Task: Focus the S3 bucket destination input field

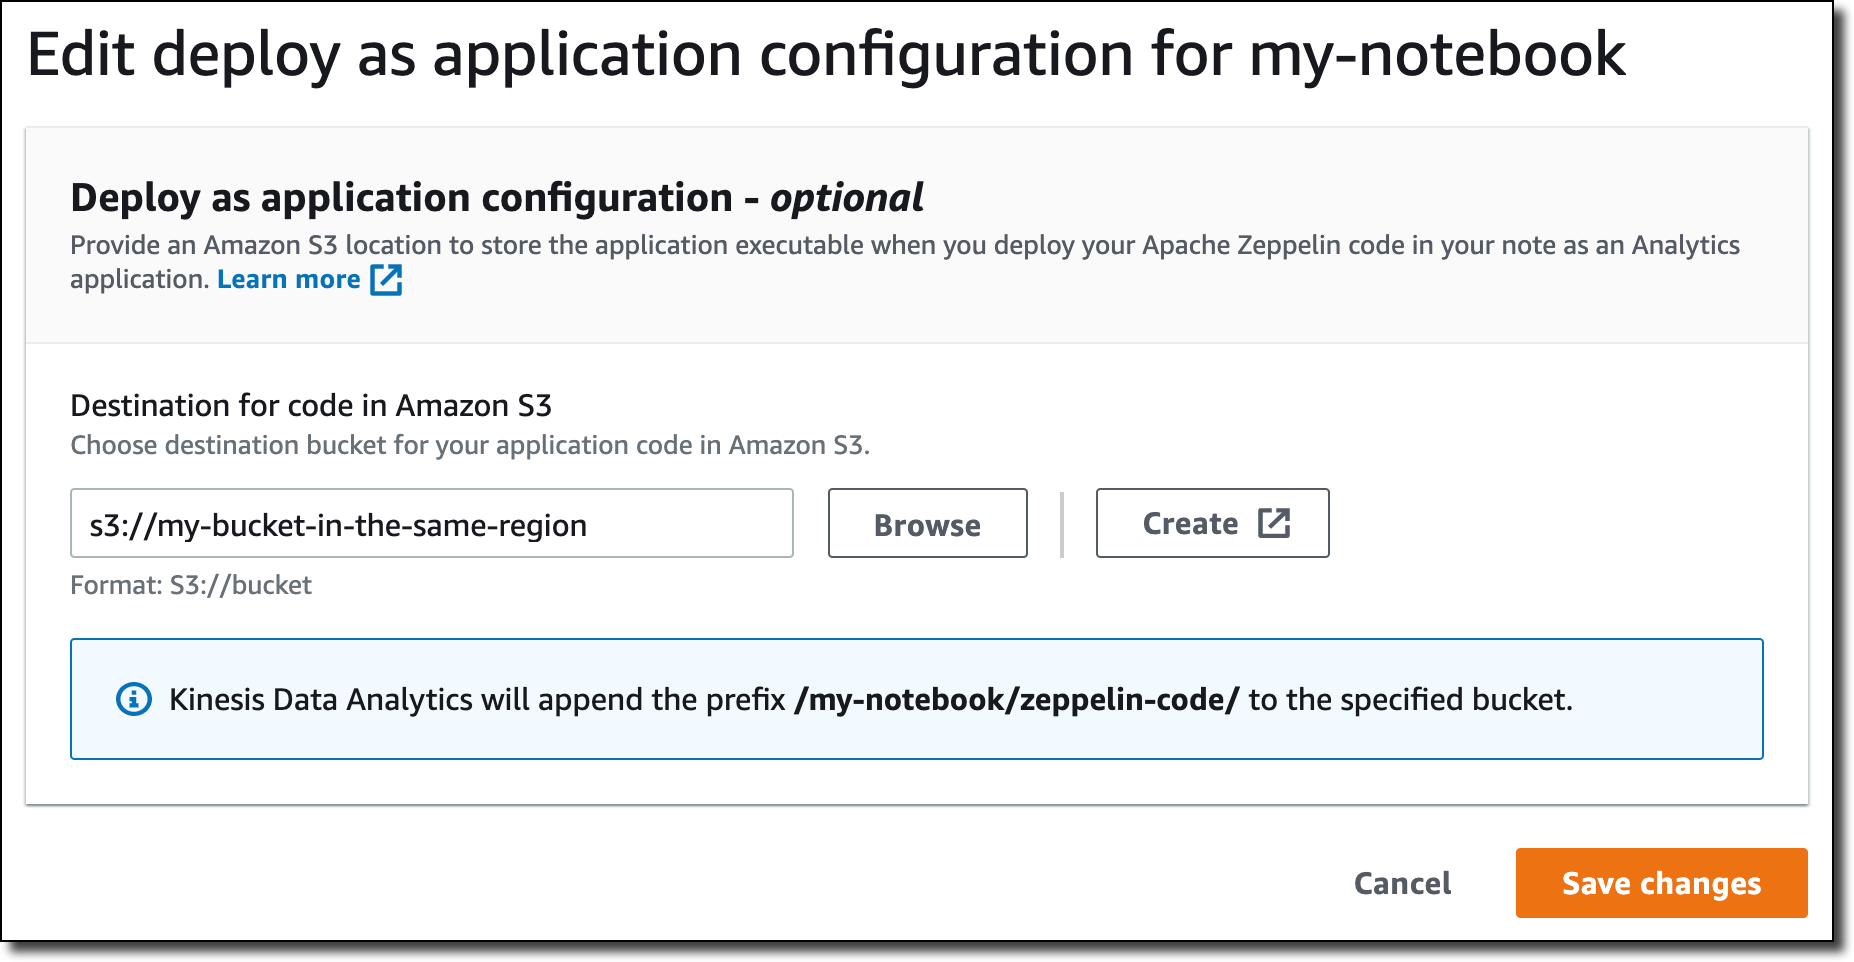Action: coord(431,523)
